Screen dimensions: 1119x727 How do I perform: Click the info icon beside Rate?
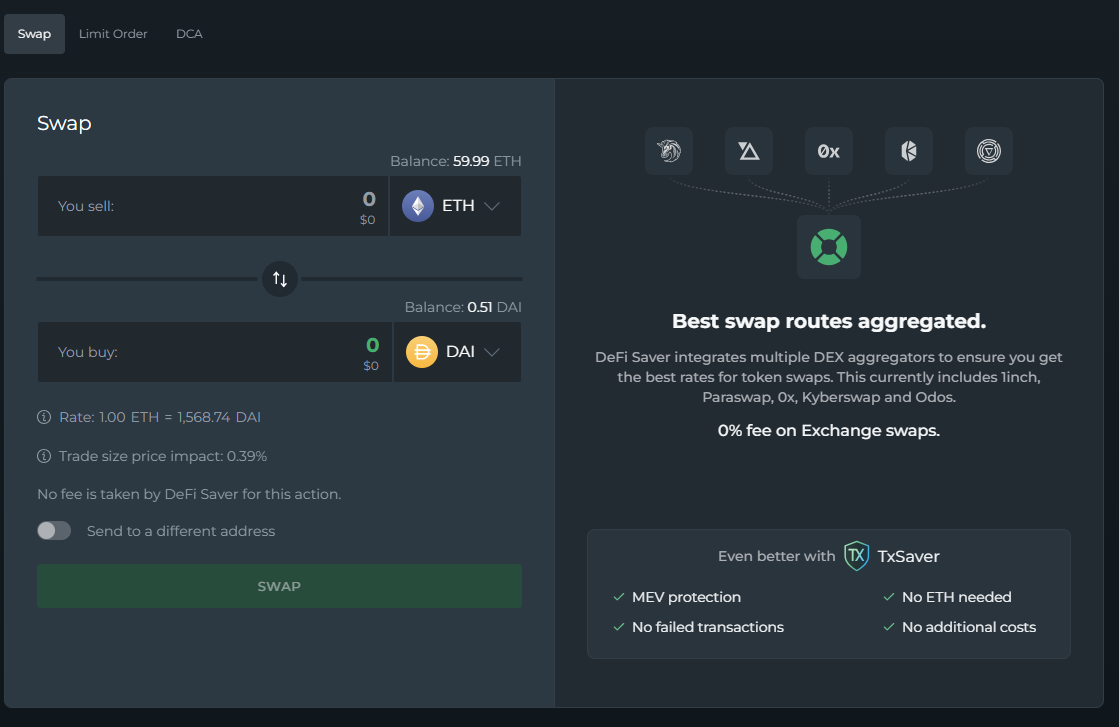point(44,417)
